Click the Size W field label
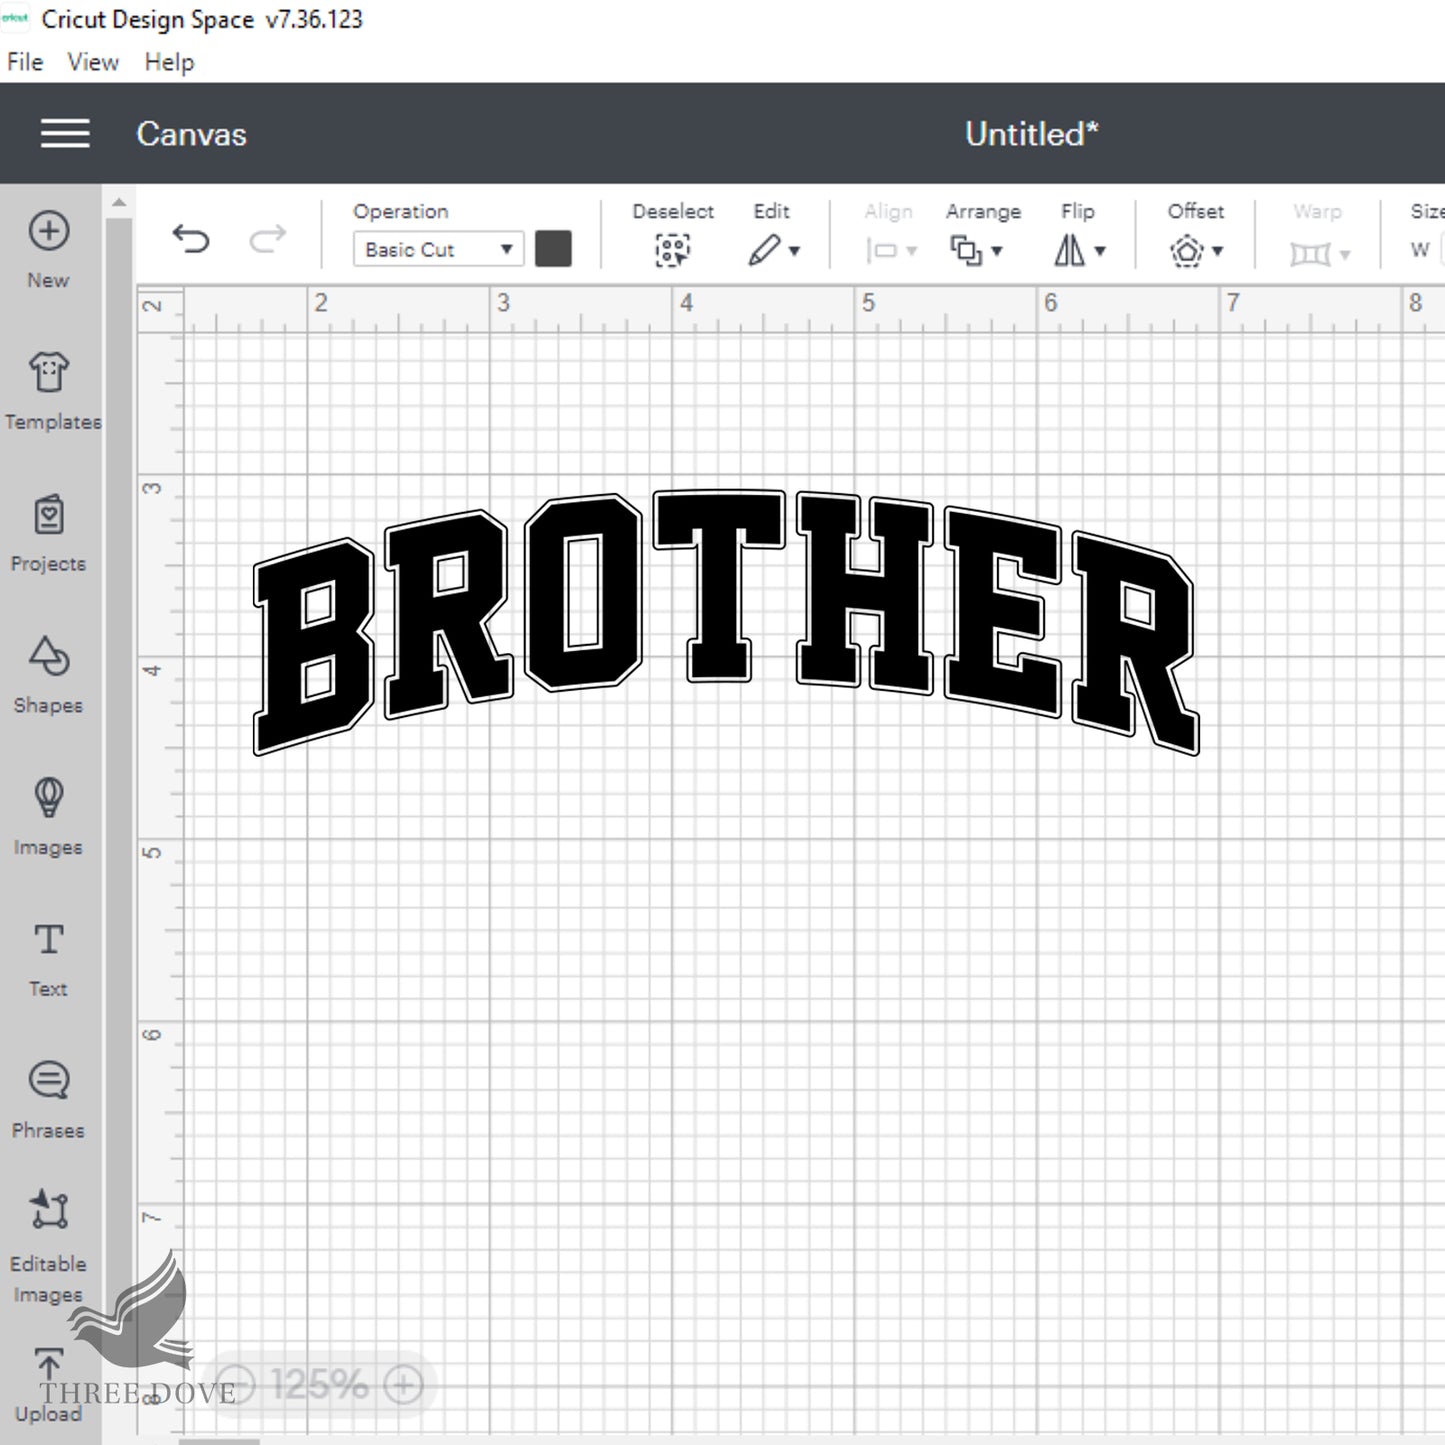The image size is (1445, 1445). click(1420, 250)
